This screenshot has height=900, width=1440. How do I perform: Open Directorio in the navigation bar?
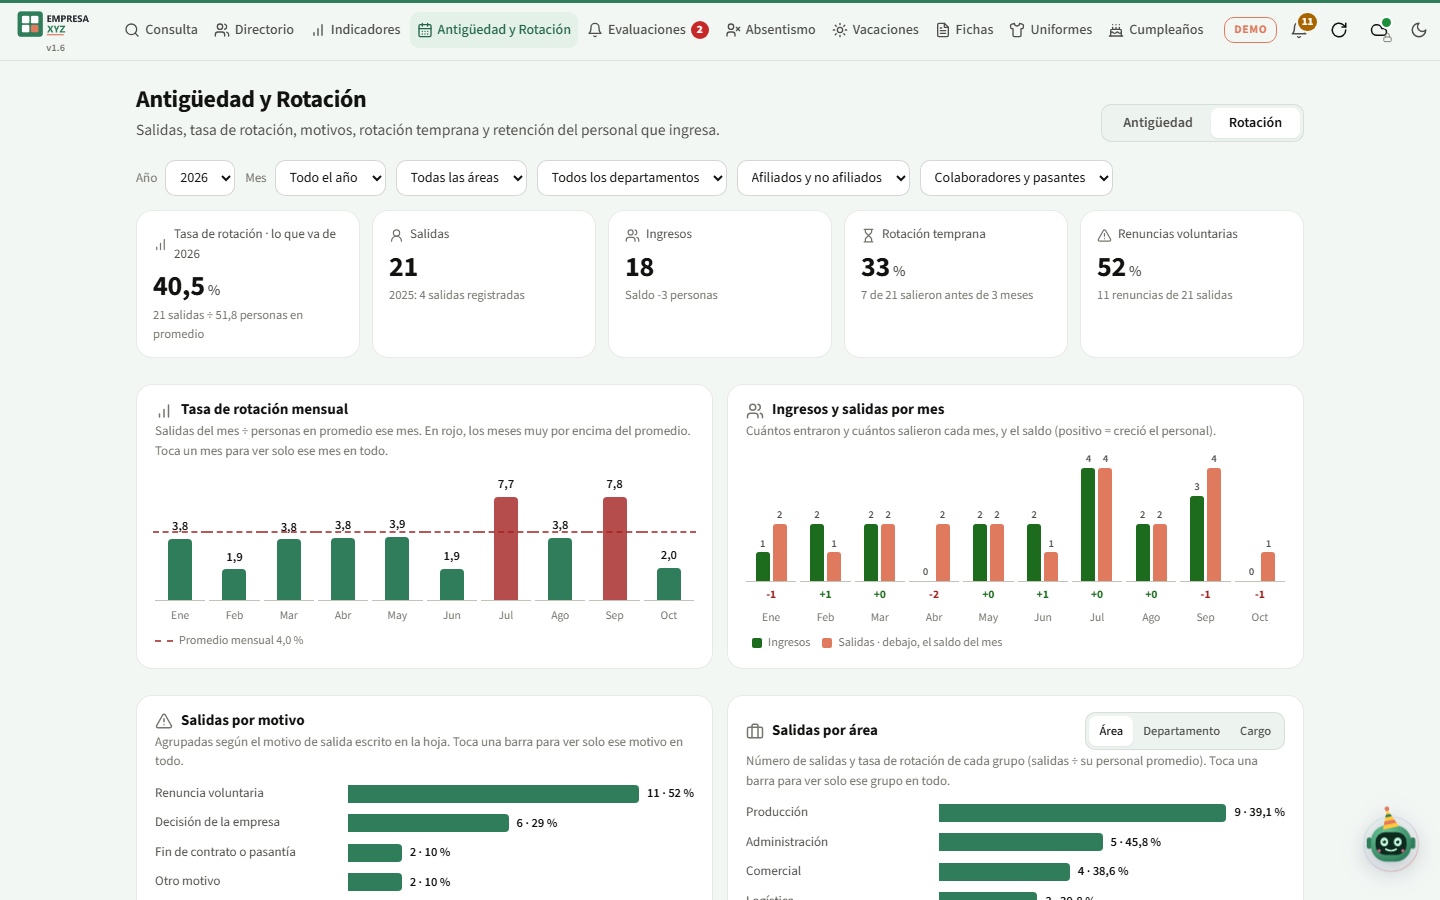tap(254, 30)
